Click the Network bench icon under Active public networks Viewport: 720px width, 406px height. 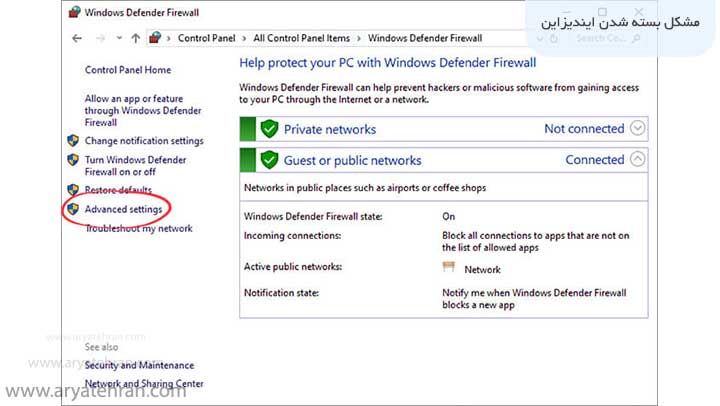click(x=449, y=268)
